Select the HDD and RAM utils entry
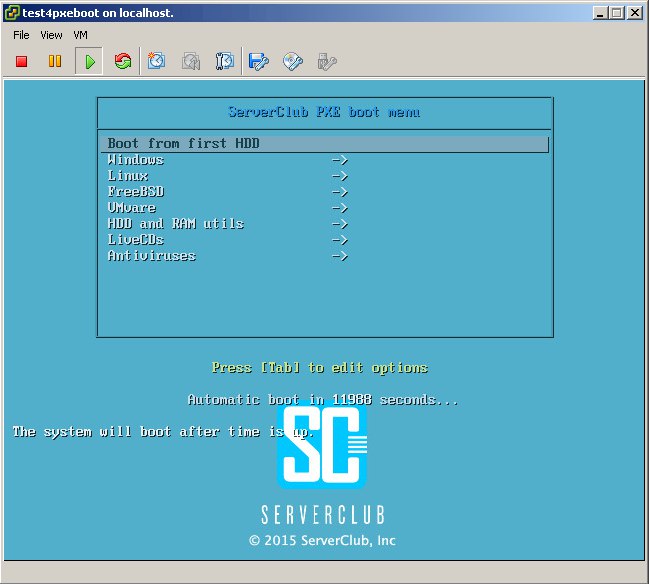Viewport: 649px width, 584px height. point(176,224)
